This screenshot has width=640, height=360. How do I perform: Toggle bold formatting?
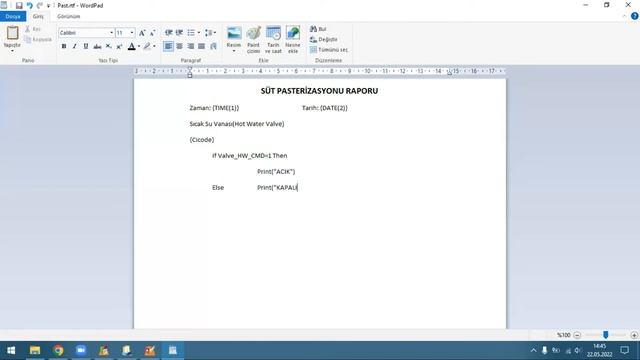[x=64, y=47]
